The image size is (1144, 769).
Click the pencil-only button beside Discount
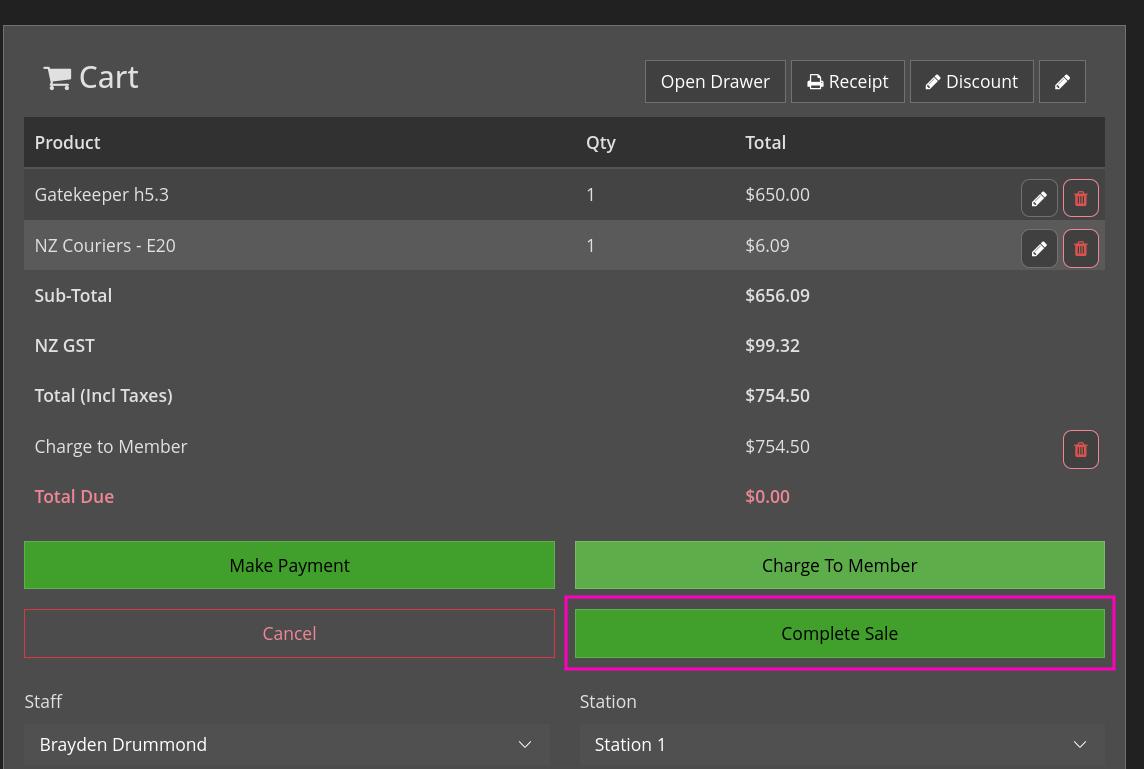coord(1062,82)
